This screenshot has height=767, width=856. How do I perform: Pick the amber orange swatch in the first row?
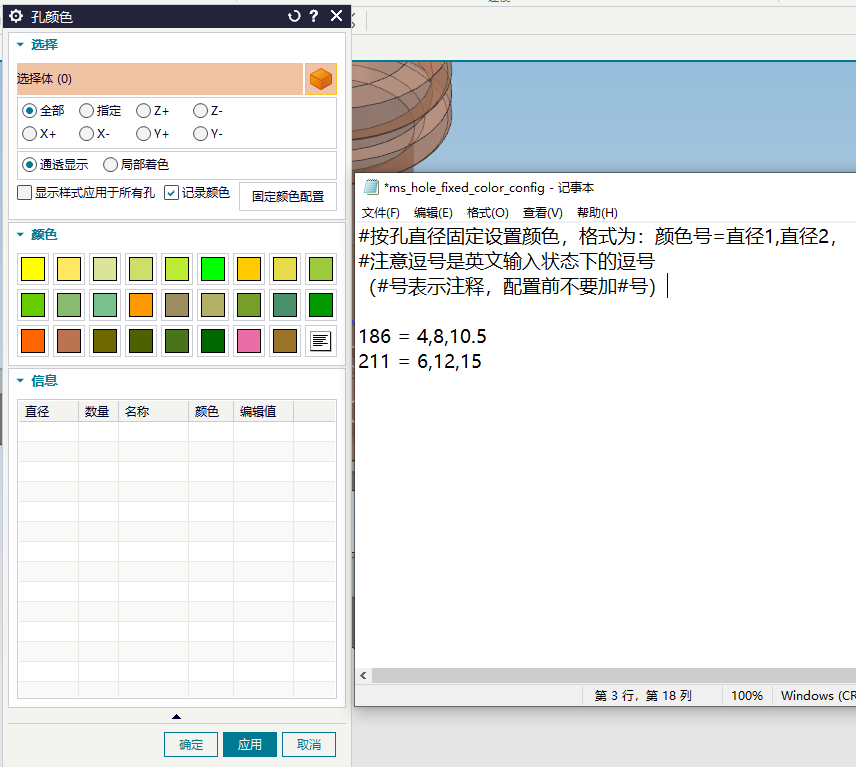tap(249, 269)
